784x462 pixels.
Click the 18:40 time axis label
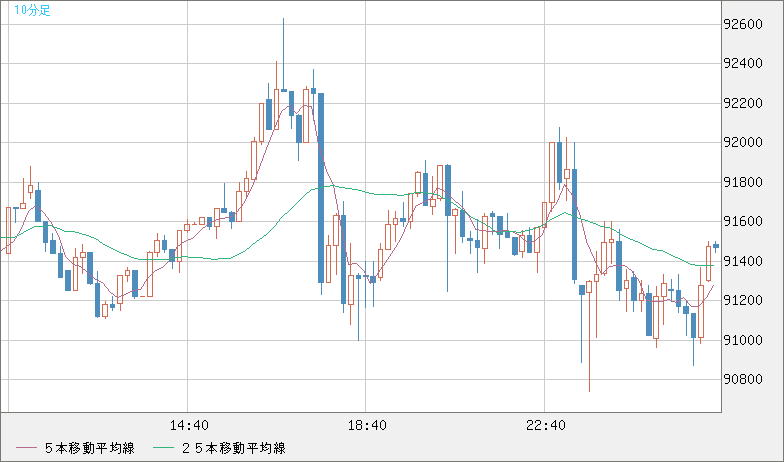point(367,426)
